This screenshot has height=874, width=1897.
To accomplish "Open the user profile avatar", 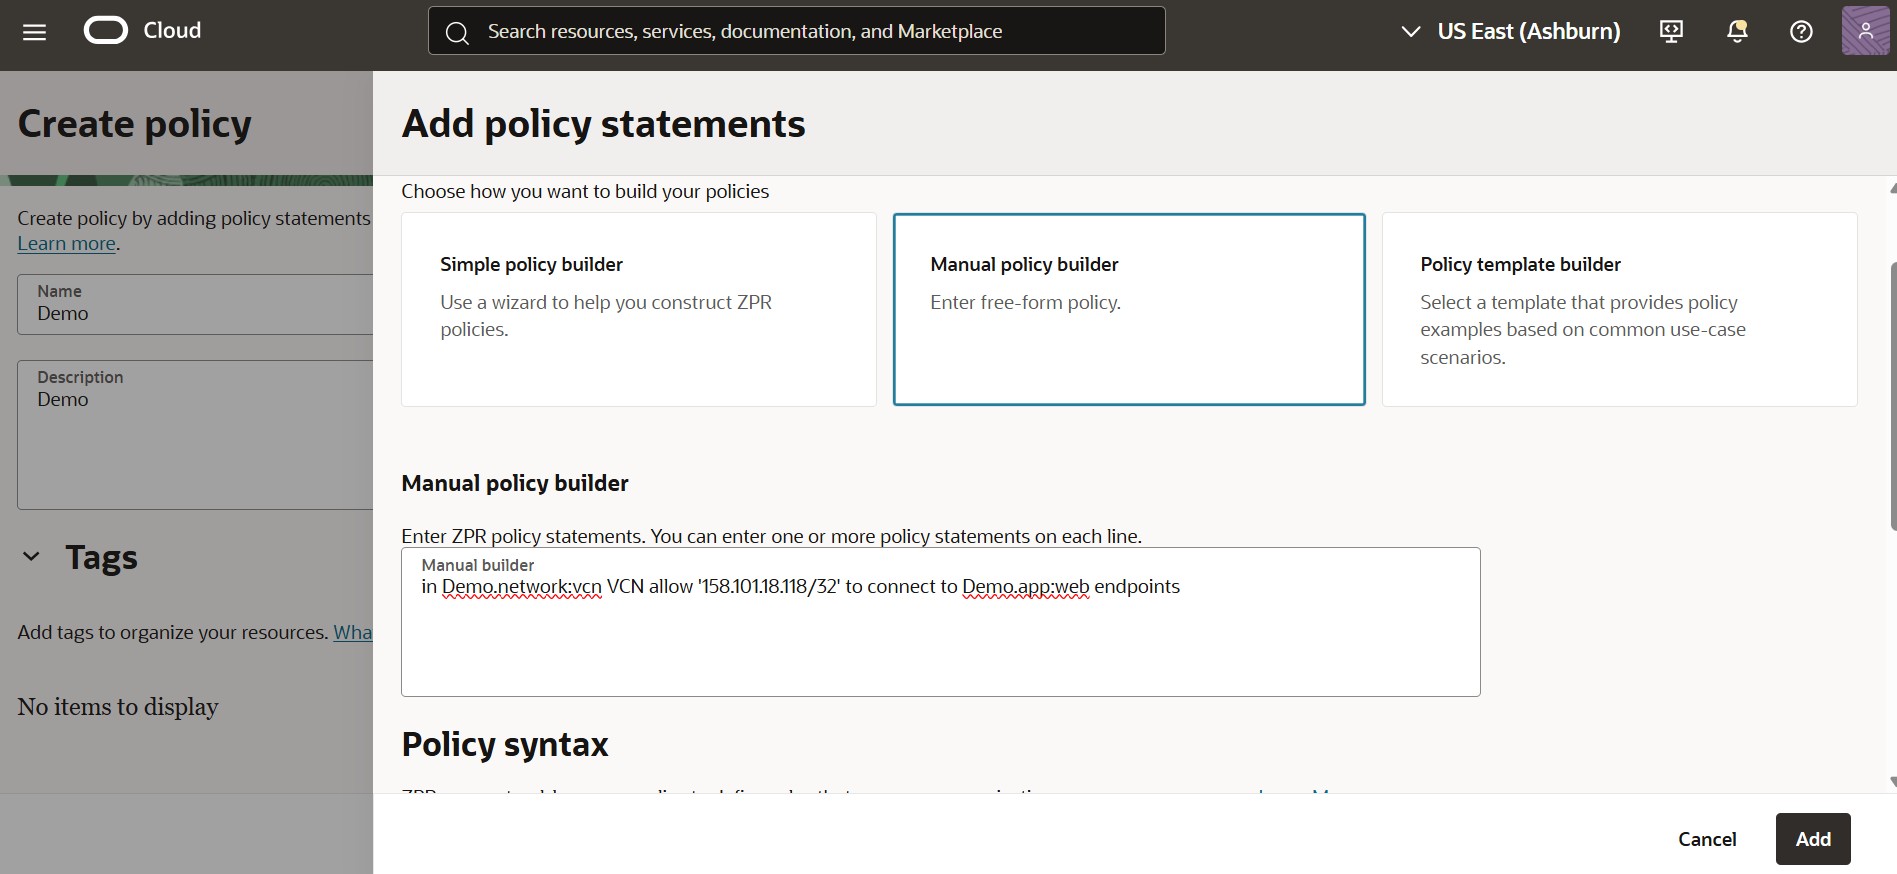I will point(1865,31).
